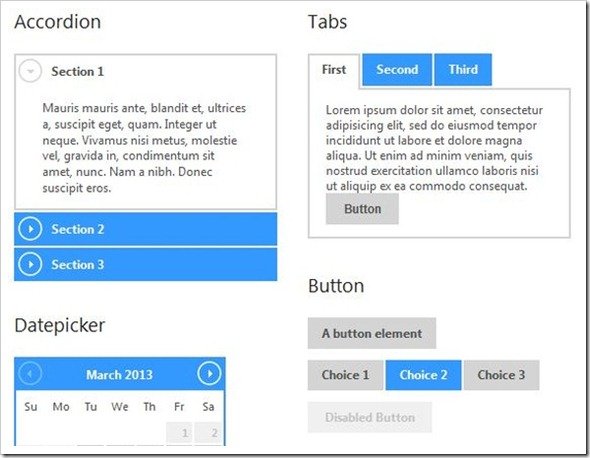Screen dimensions: 590x458
Task: Pick day 1 in the March calendar
Action: 179,433
